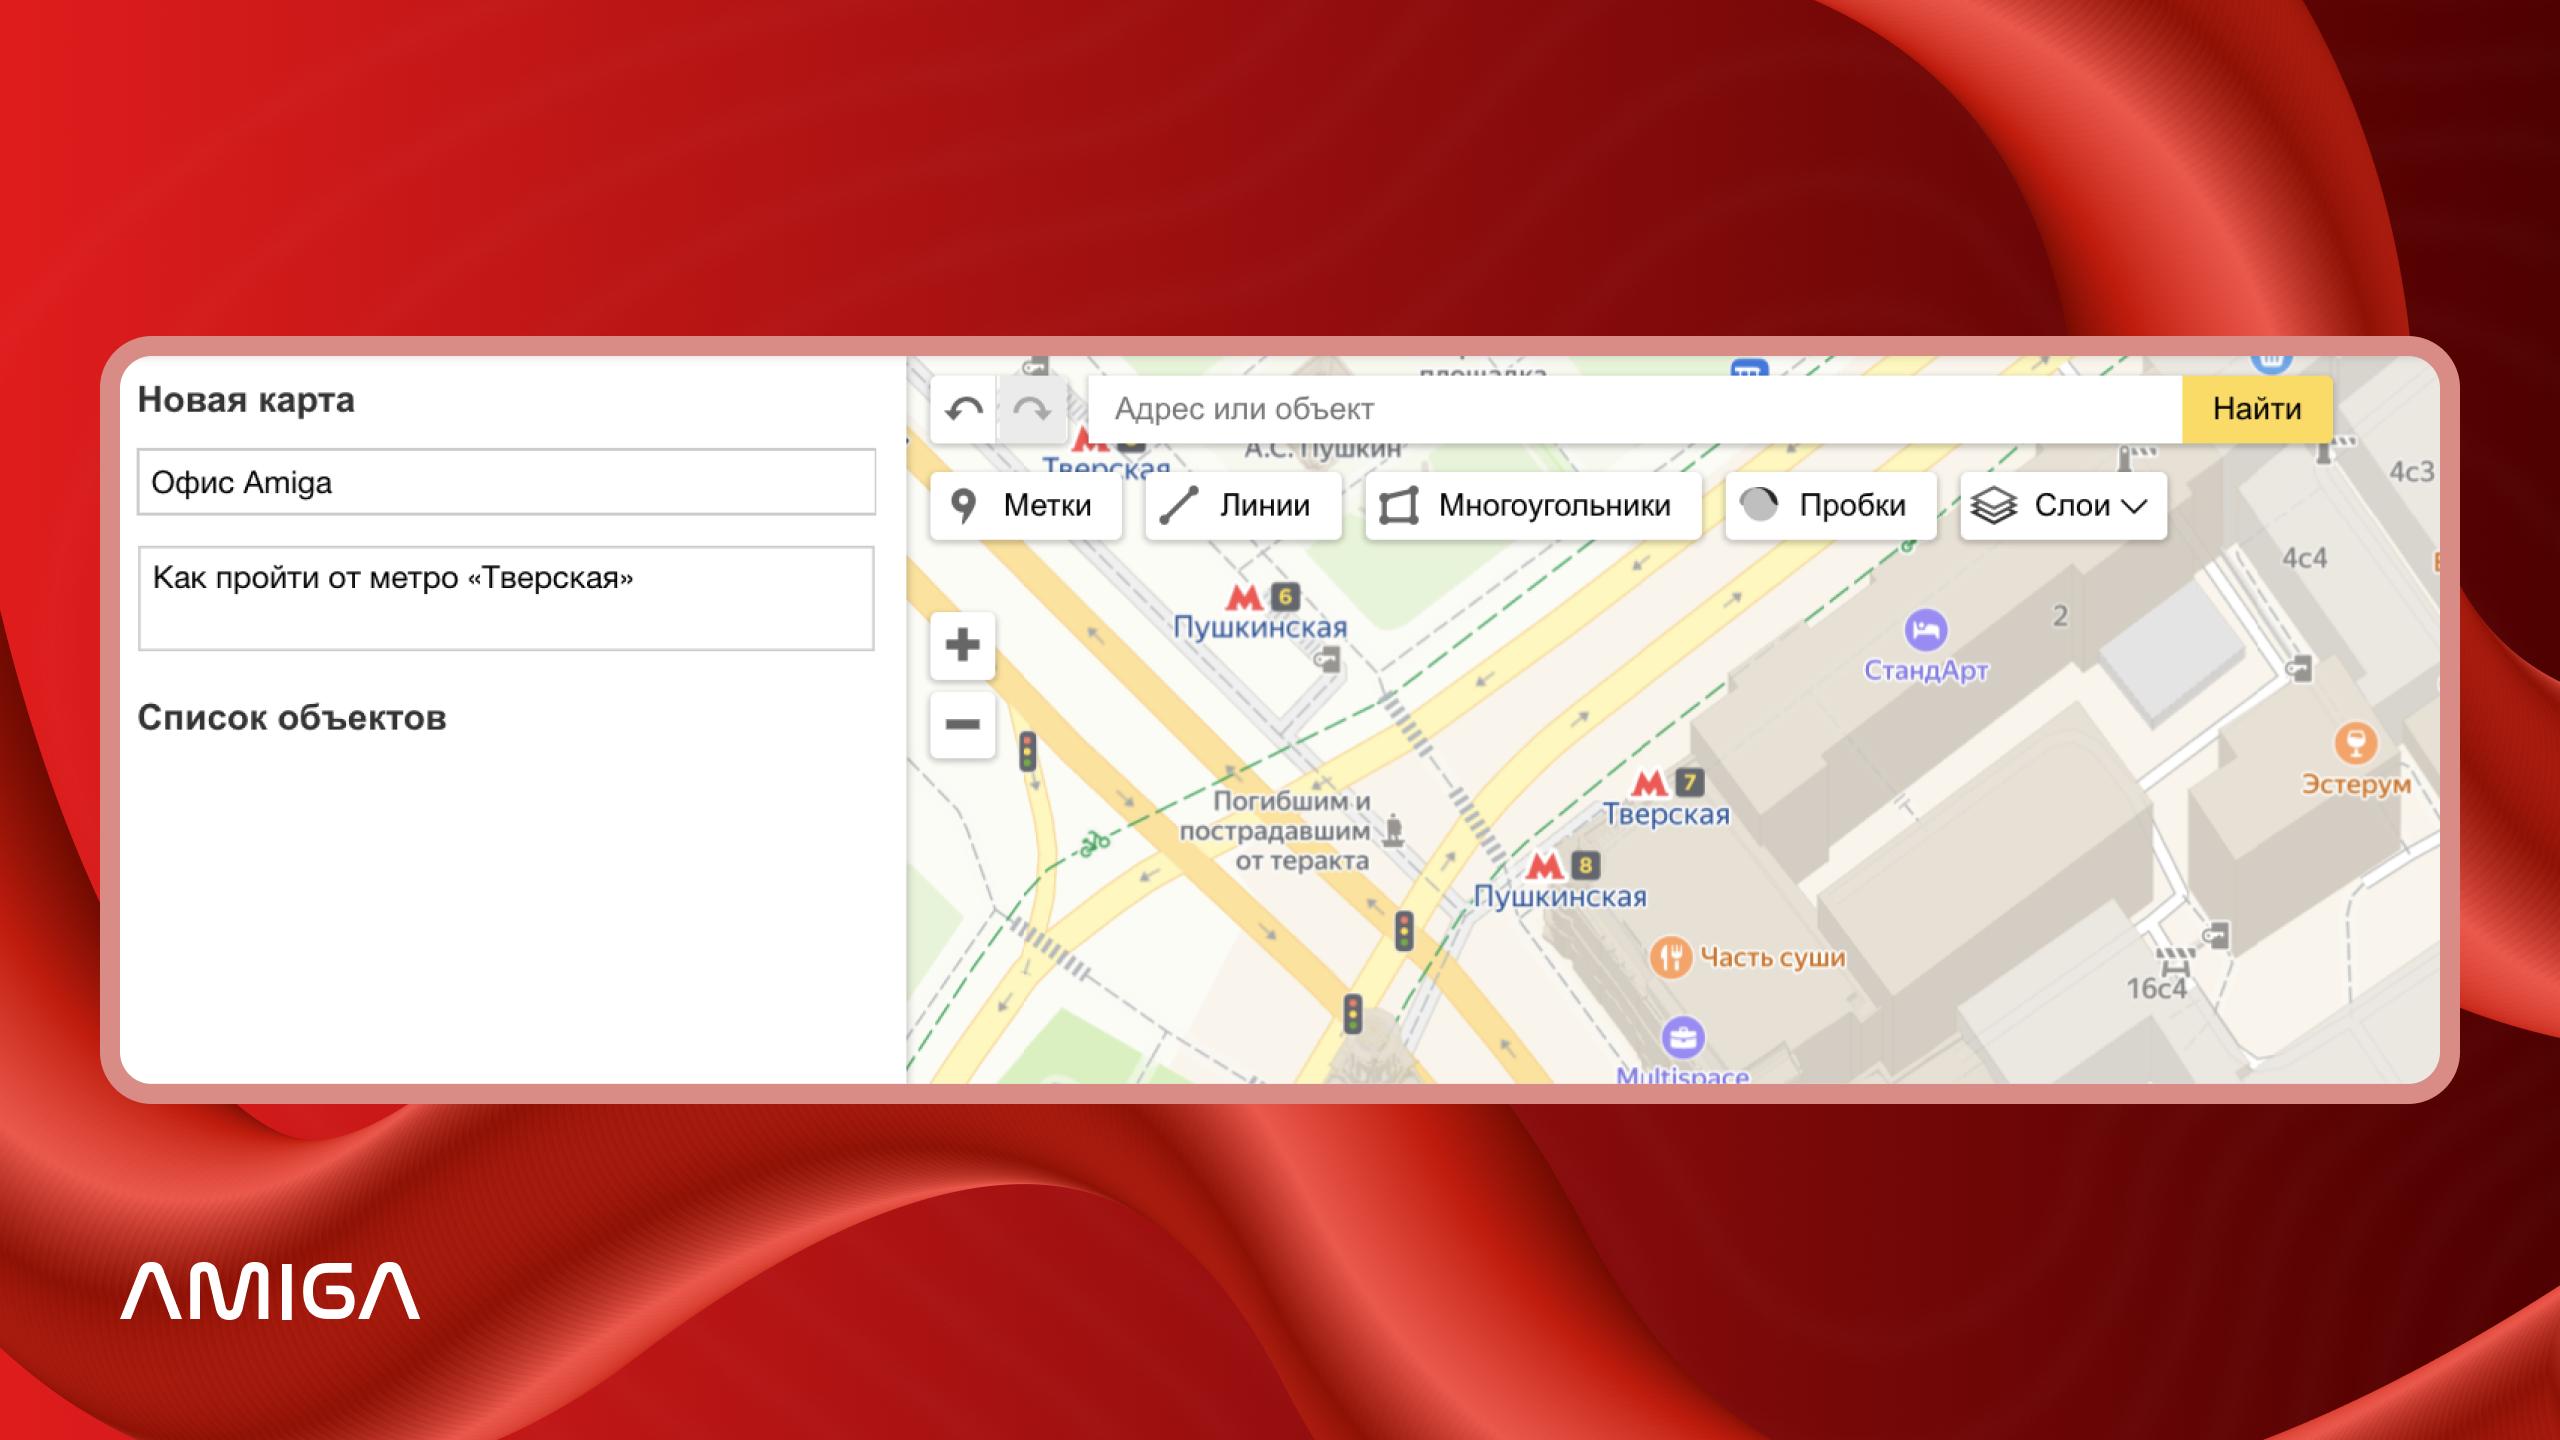Click the redo arrow button
The image size is (2560, 1440).
click(x=1031, y=409)
